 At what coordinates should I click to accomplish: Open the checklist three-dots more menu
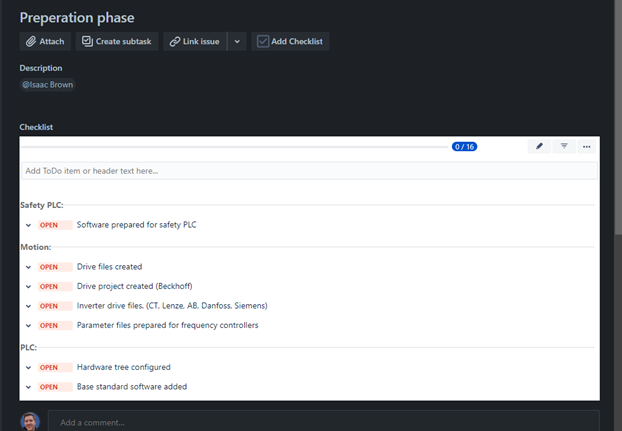[587, 146]
